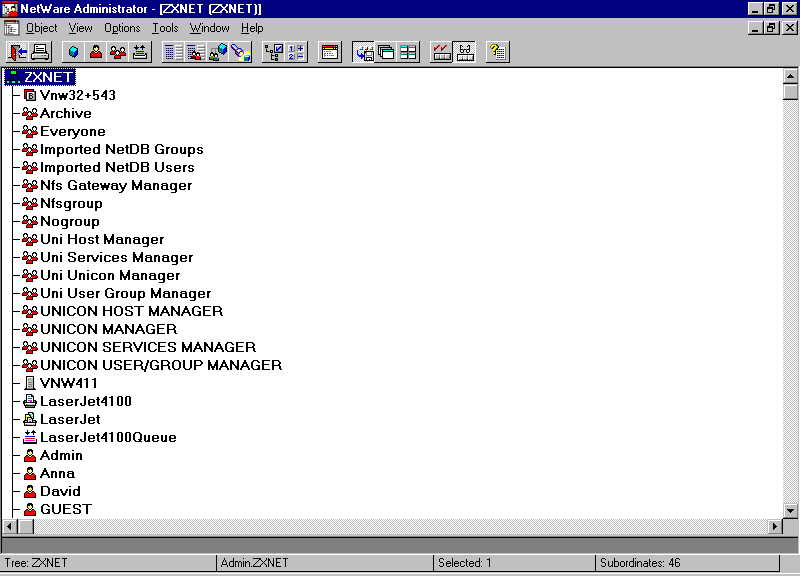Click the print queue toolbar icon
This screenshot has width=800, height=576.
pos(140,52)
